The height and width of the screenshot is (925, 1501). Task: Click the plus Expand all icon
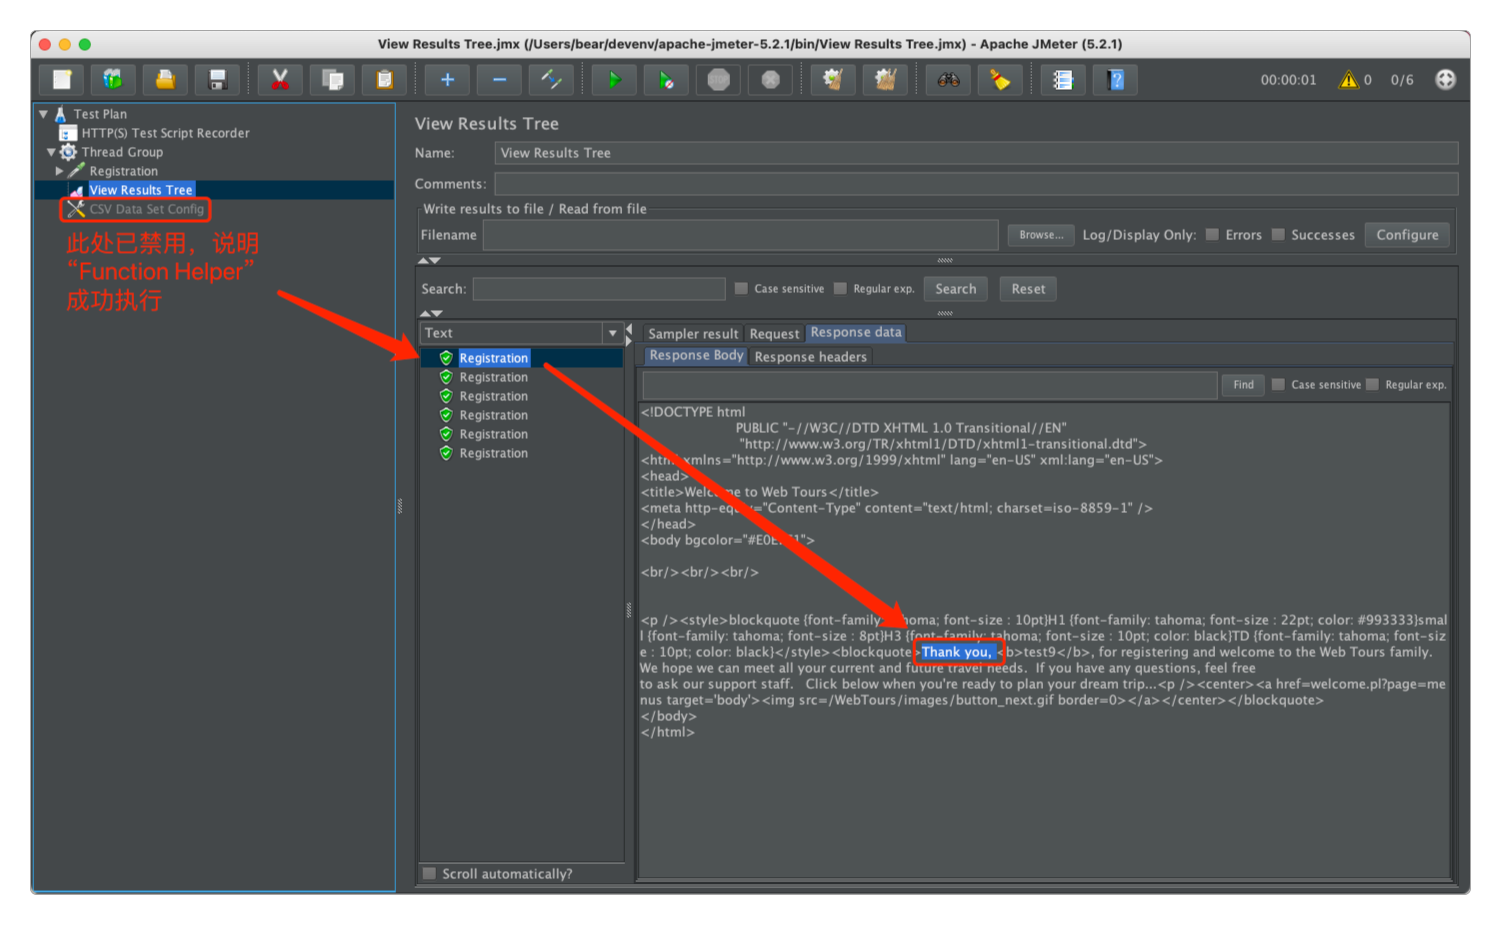click(x=447, y=80)
